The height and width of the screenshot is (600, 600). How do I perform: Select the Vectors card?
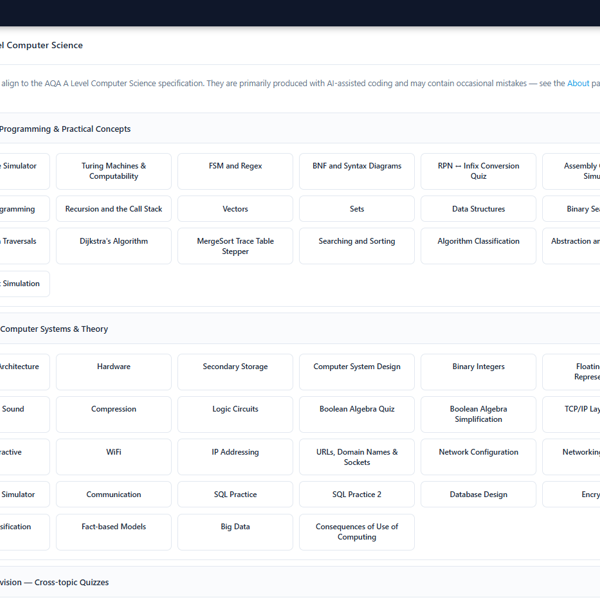pyautogui.click(x=235, y=209)
